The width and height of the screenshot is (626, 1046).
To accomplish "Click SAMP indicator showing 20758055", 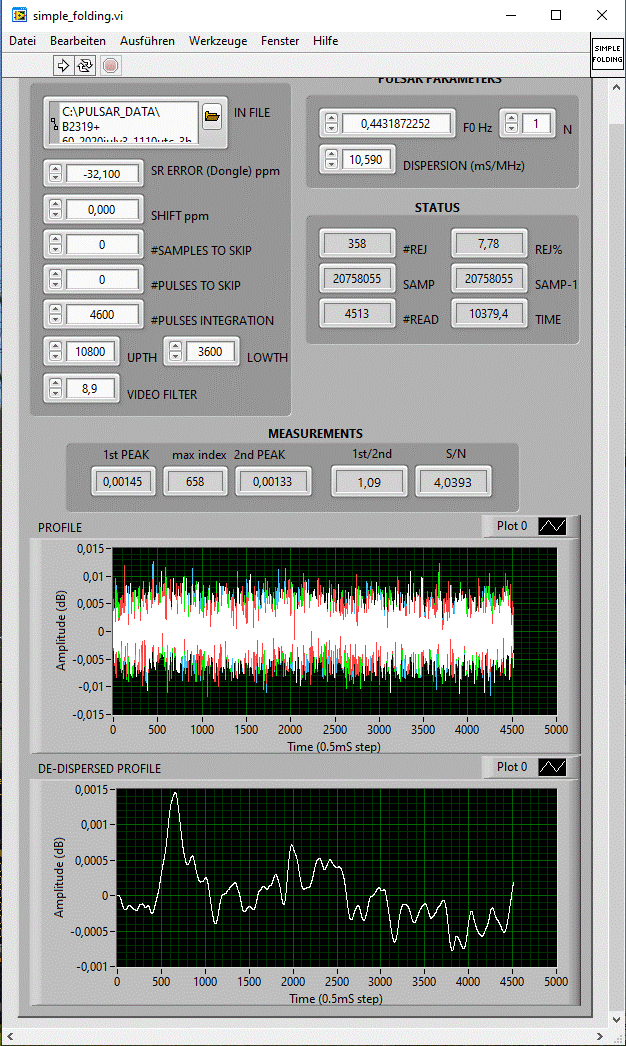I will [357, 278].
